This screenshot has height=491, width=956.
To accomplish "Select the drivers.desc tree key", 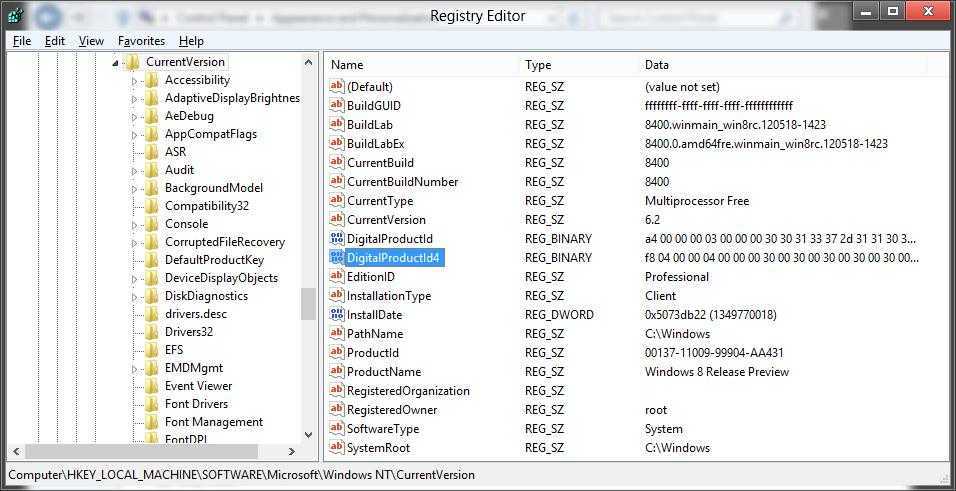I will [196, 314].
